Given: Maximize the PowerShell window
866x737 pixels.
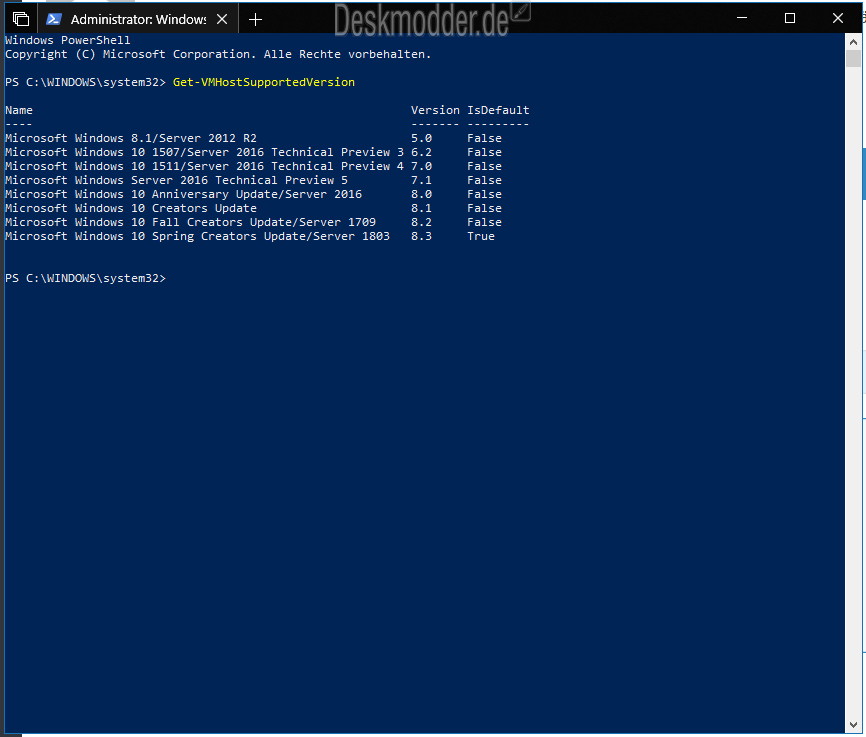Looking at the screenshot, I should 790,18.
